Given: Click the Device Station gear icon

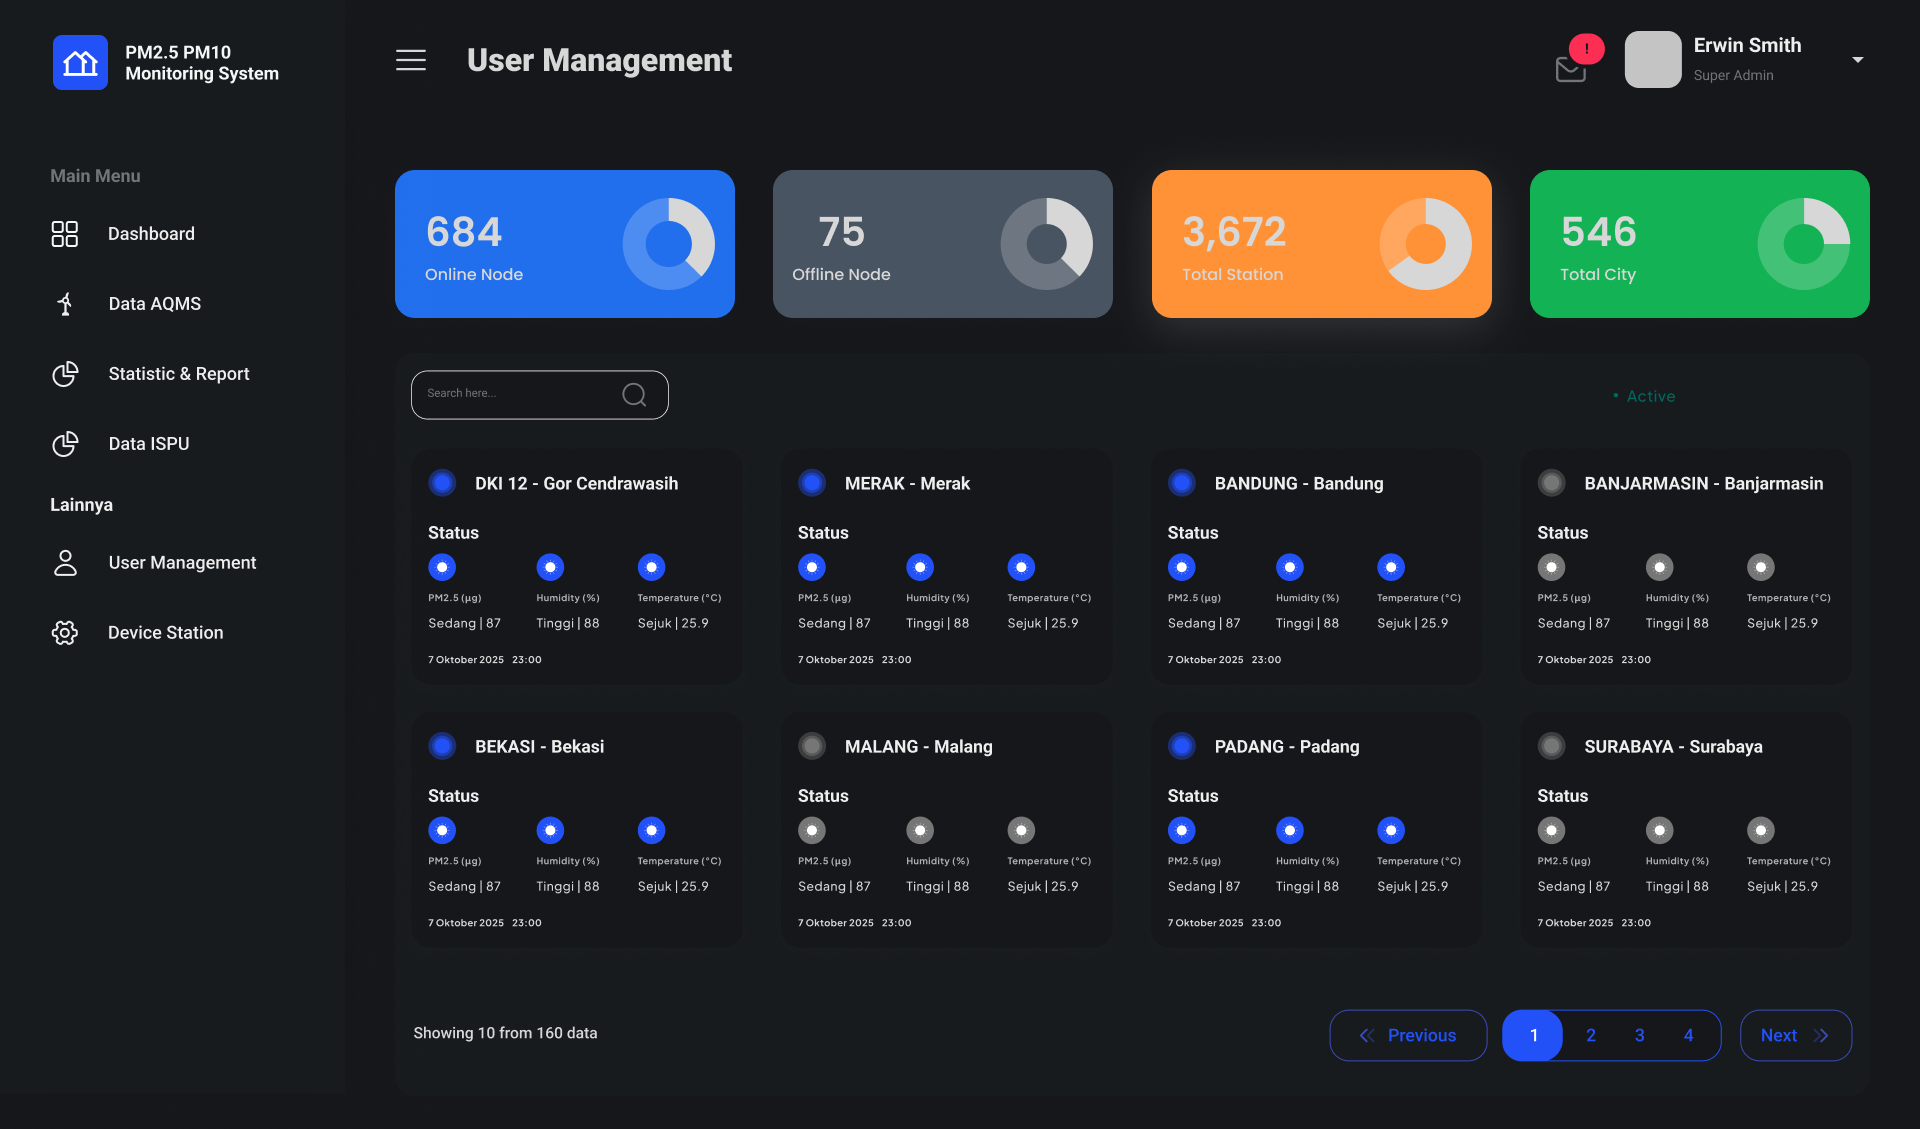Looking at the screenshot, I should pos(65,632).
